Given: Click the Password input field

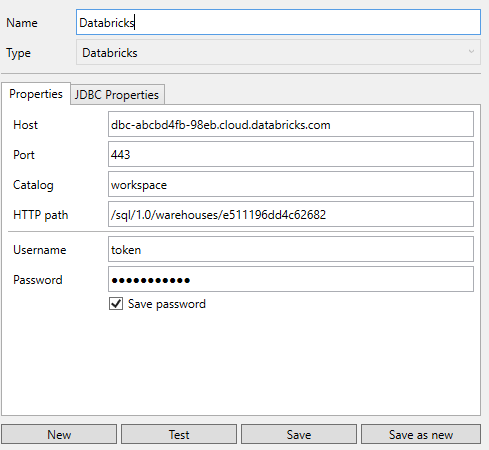Looking at the screenshot, I should point(291,279).
